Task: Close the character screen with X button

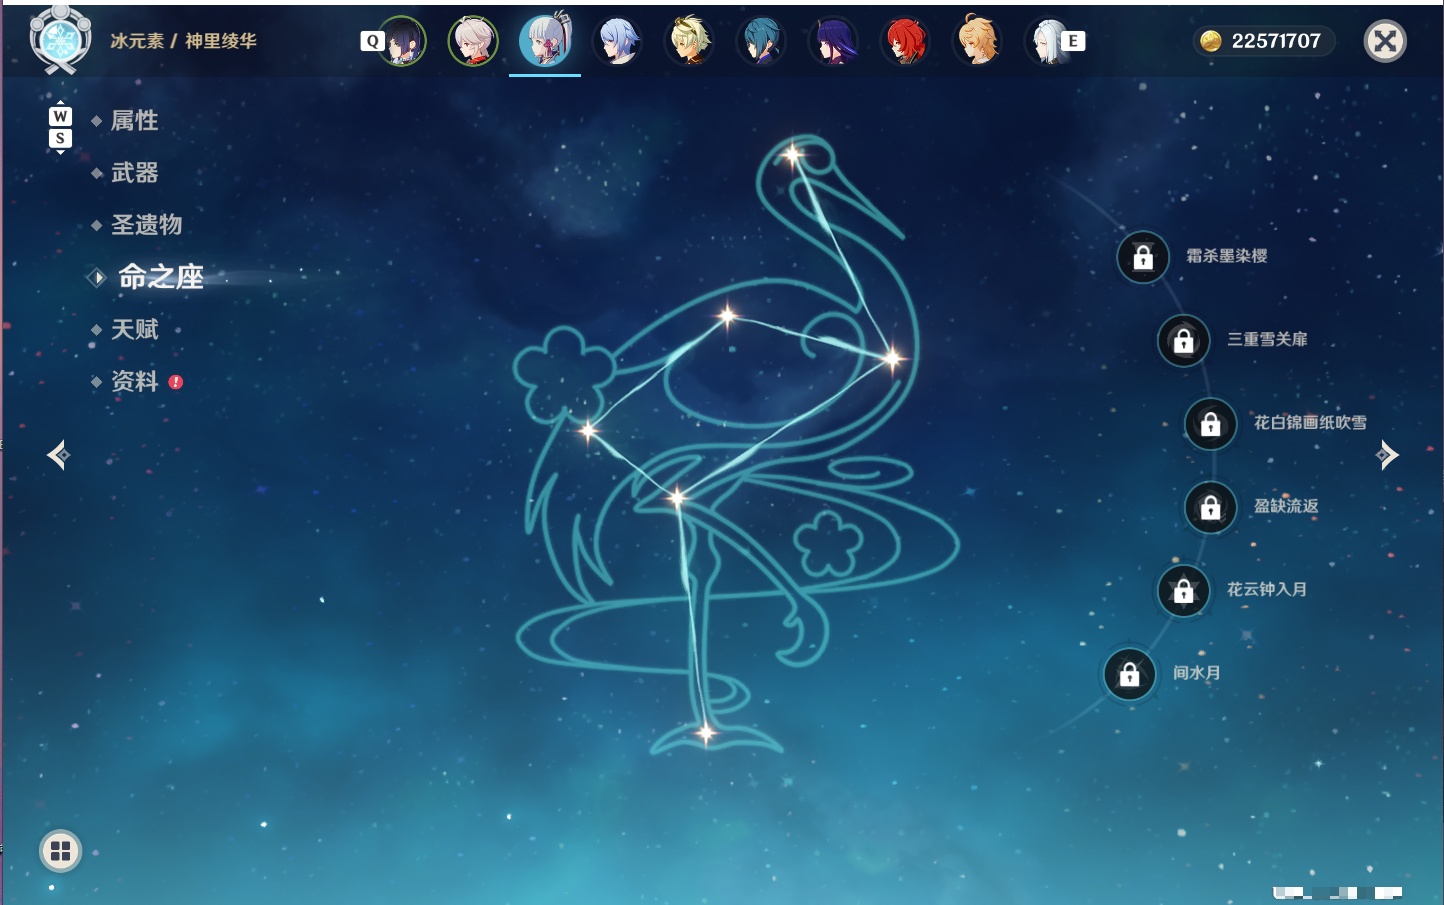Action: pyautogui.click(x=1385, y=41)
